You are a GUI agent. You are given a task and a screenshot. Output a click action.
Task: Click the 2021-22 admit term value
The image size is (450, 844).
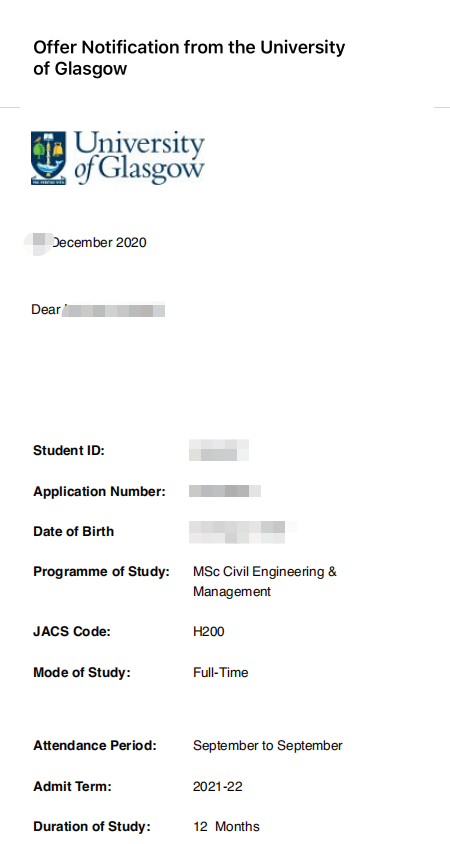coord(217,786)
